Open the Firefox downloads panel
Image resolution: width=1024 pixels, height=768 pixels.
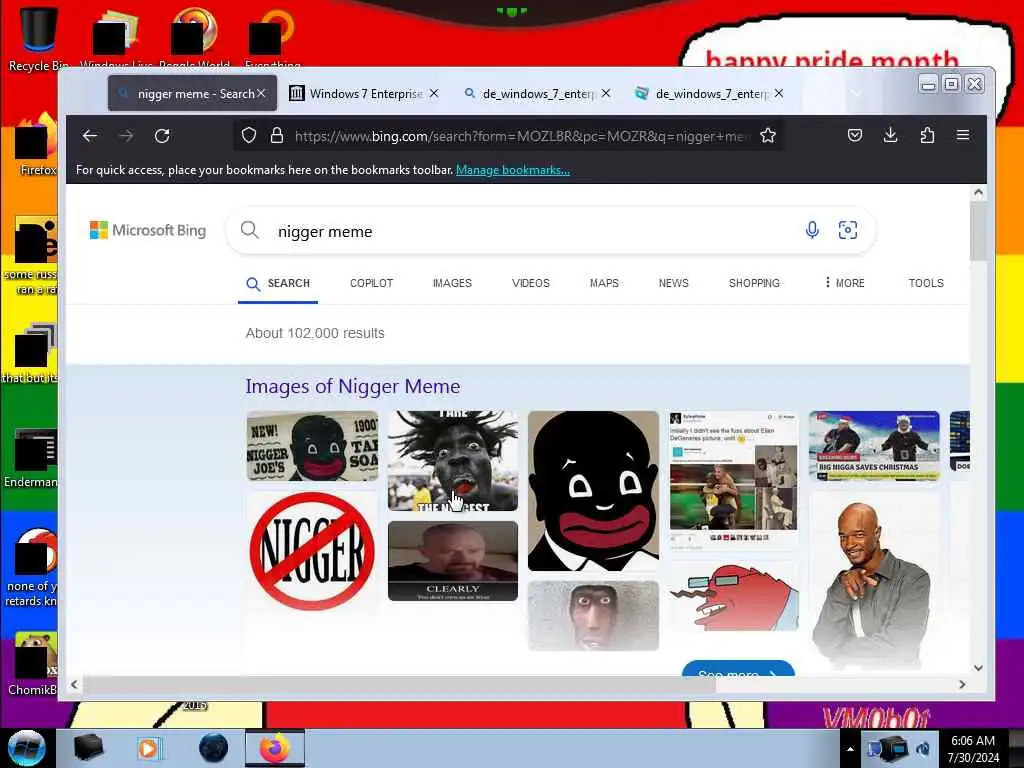(890, 135)
